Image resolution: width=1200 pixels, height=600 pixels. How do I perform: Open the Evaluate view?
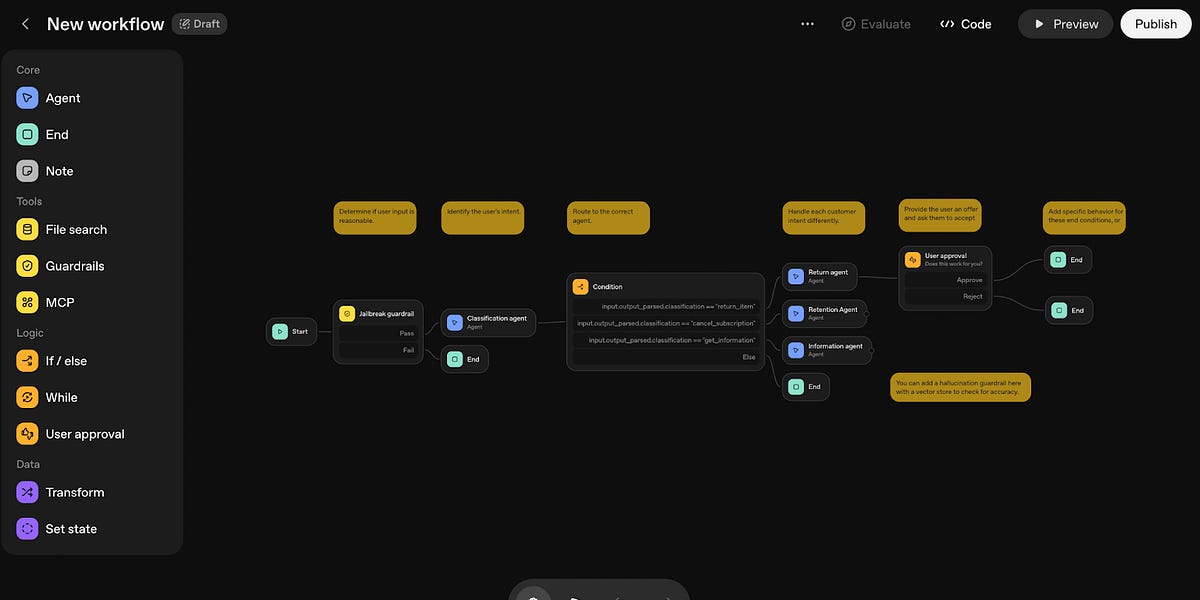coord(876,24)
